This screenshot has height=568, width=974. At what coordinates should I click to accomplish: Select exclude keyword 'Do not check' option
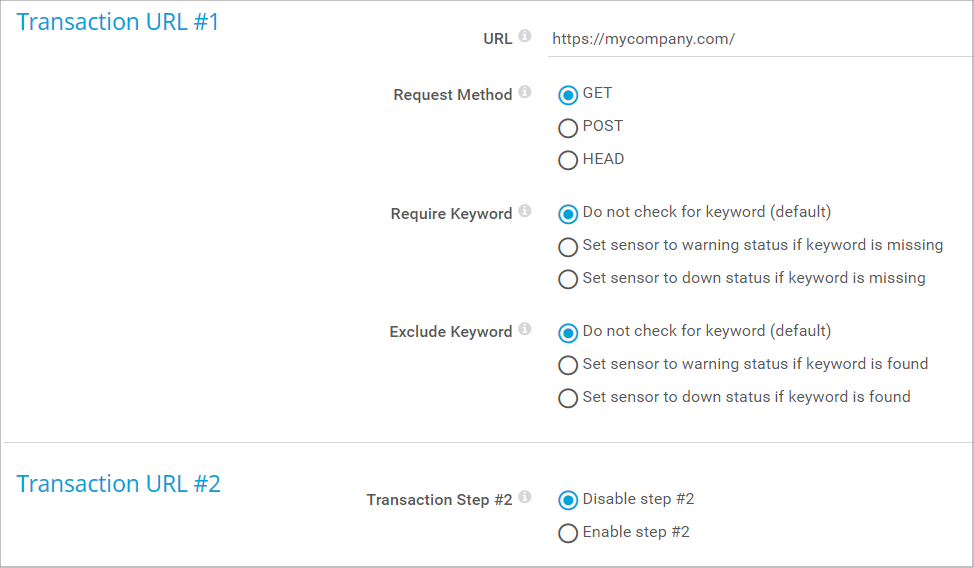568,333
